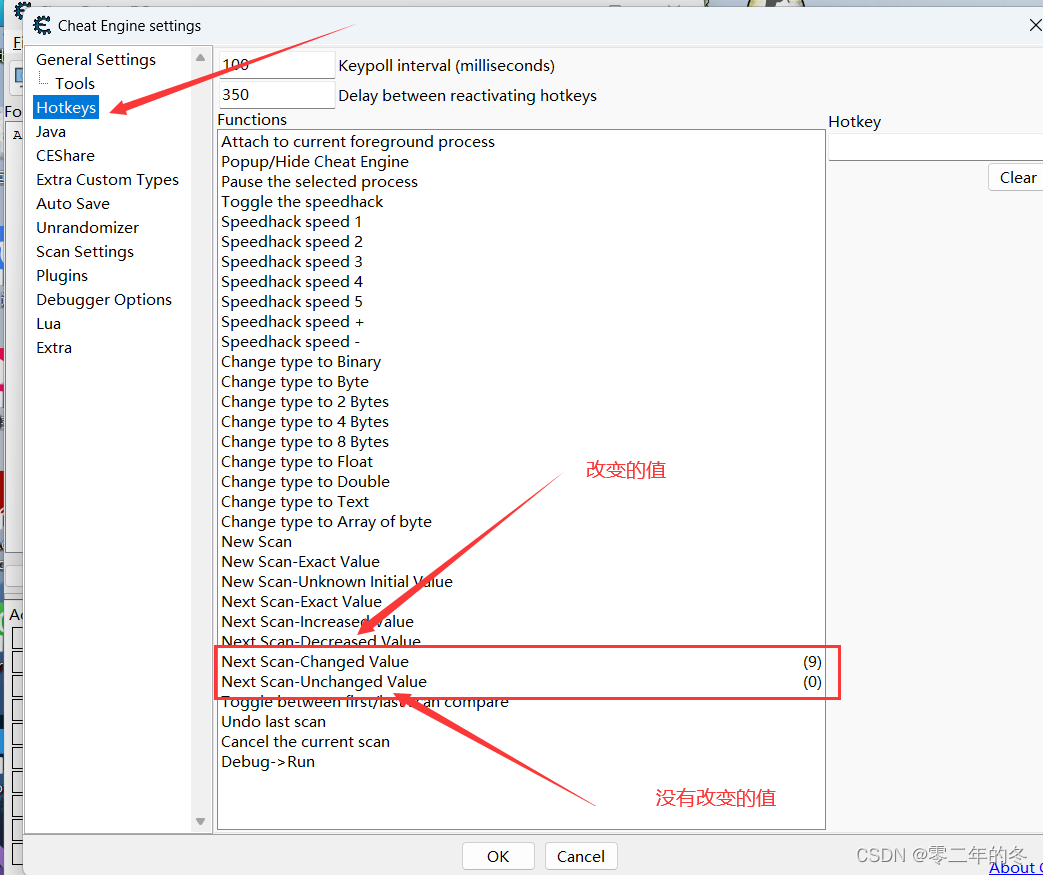This screenshot has width=1043, height=875.
Task: Select 'Attach to current foreground process'
Action: click(521, 141)
